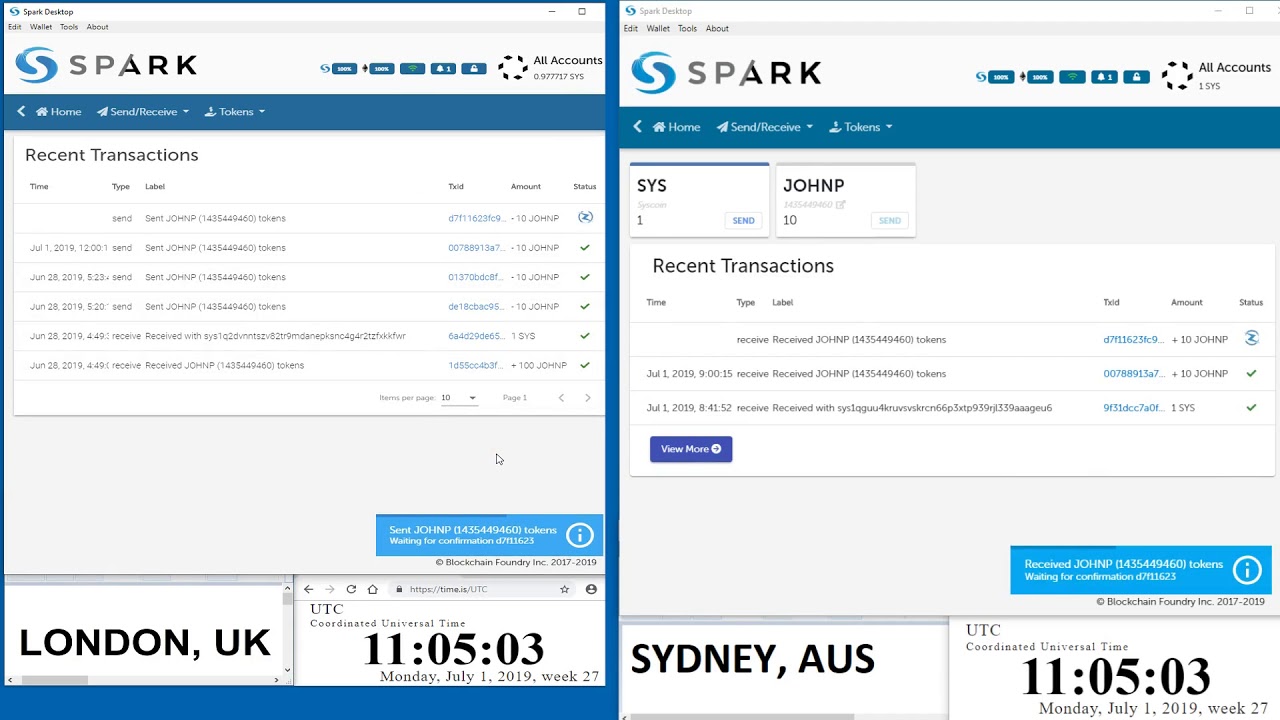Image resolution: width=1280 pixels, height=720 pixels.
Task: Open the notifications bell in London window
Action: pyautogui.click(x=443, y=69)
